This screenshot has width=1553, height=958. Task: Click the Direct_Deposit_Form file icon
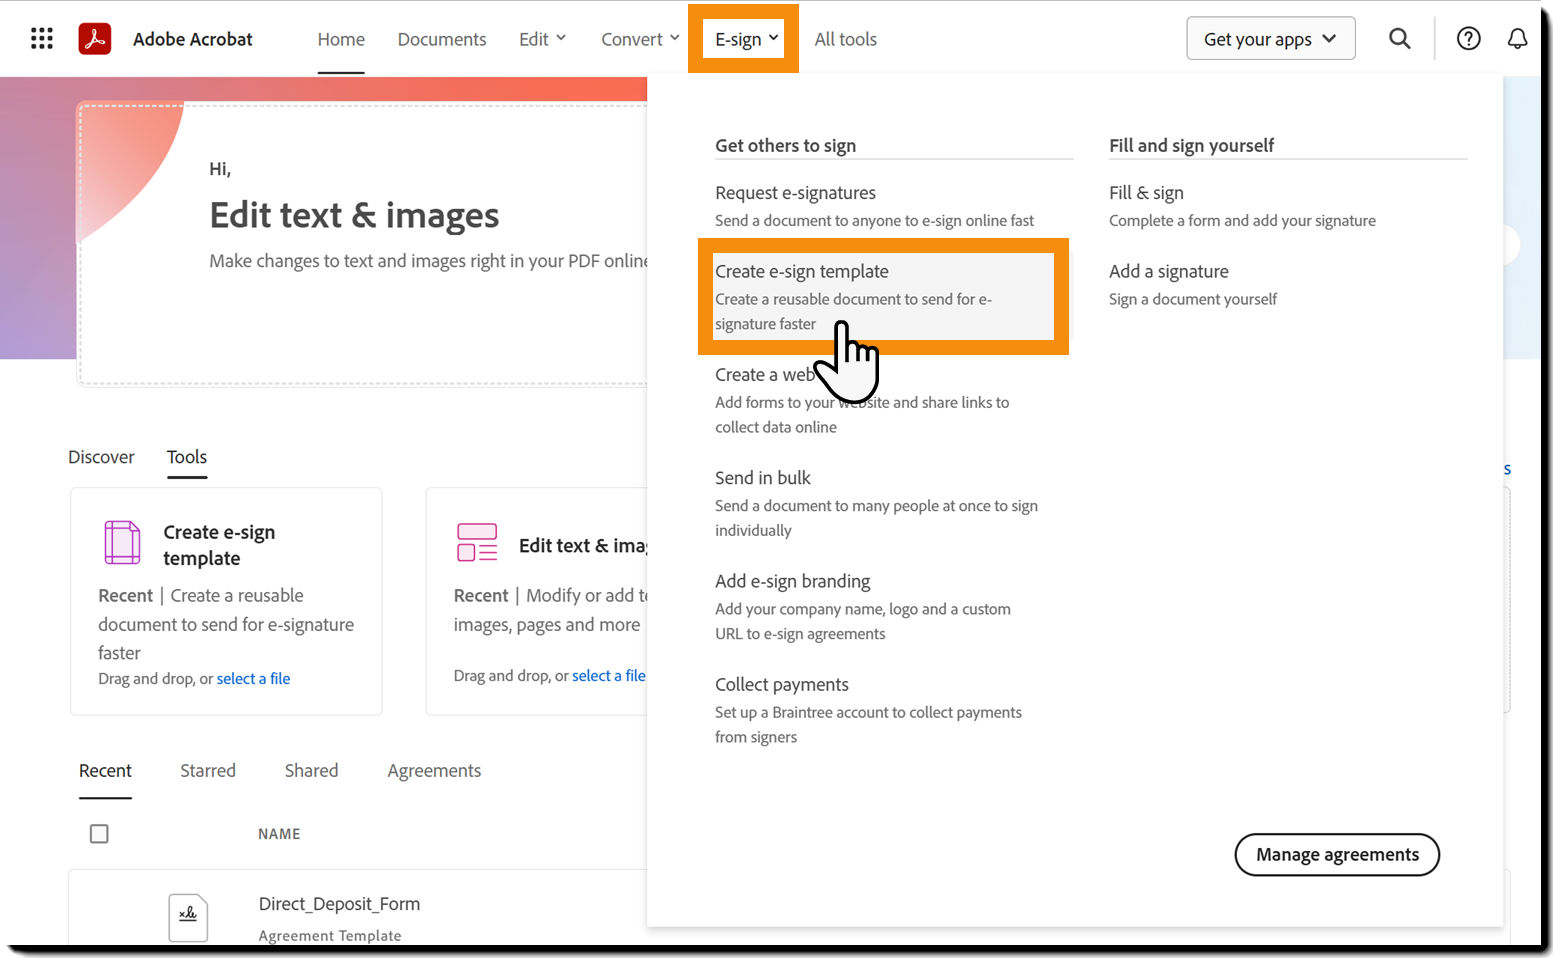click(x=188, y=917)
